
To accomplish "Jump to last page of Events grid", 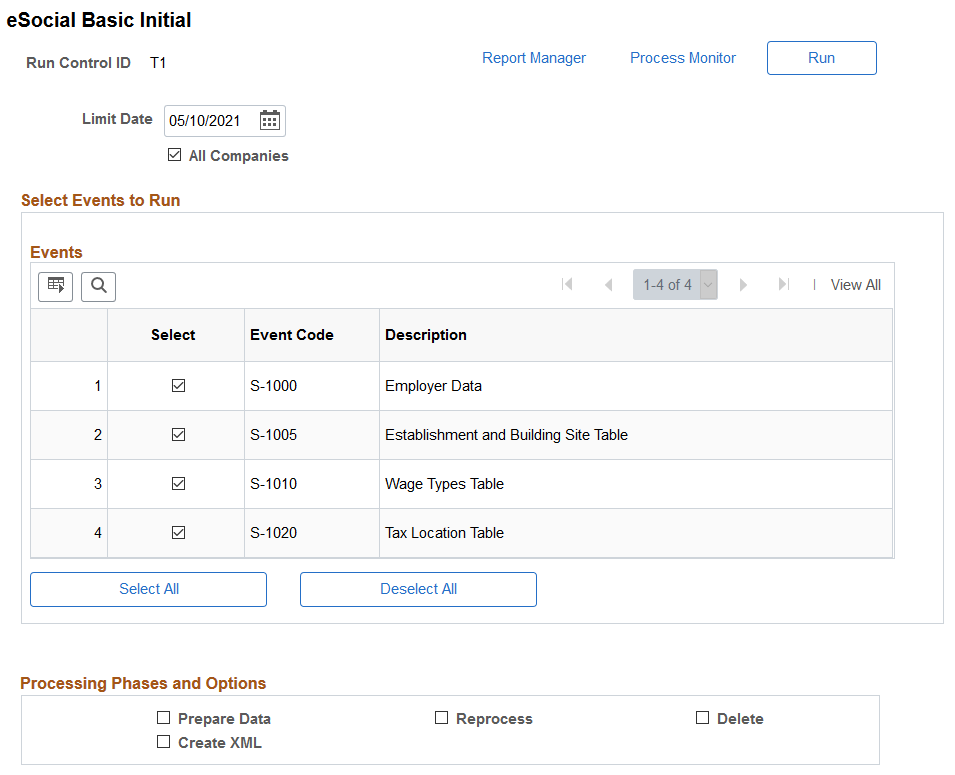I will (784, 285).
